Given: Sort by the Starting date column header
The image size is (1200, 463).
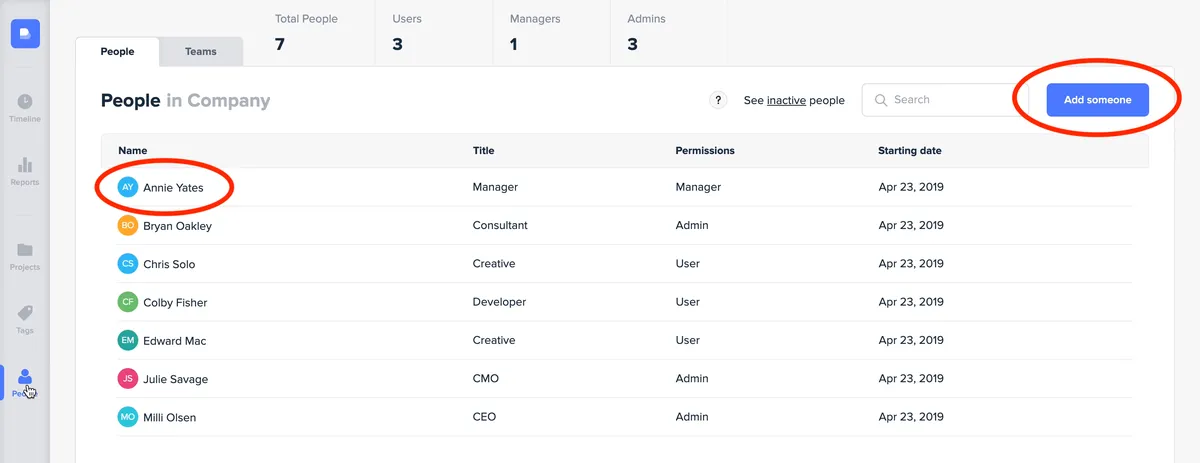Looking at the screenshot, I should pos(909,151).
